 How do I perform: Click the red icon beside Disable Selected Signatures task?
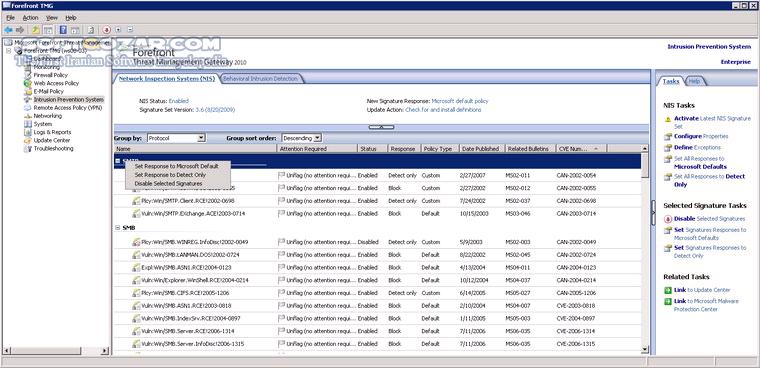(x=668, y=219)
